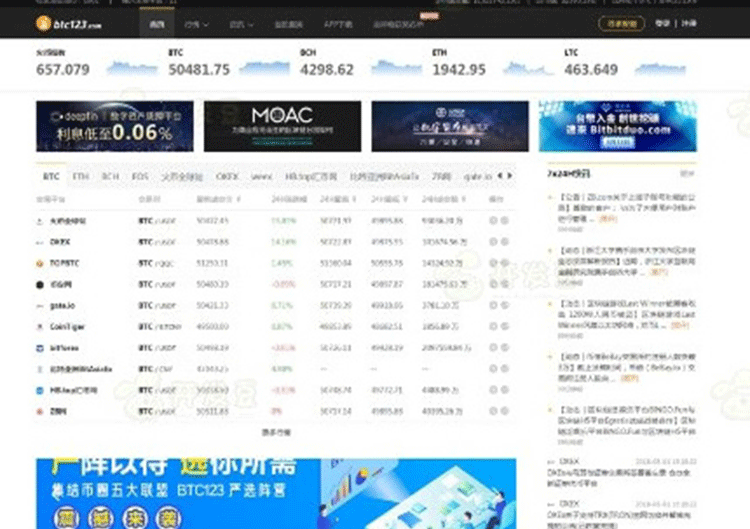Select the BCH tab above the market table
Image resolution: width=750 pixels, height=529 pixels.
tap(110, 176)
